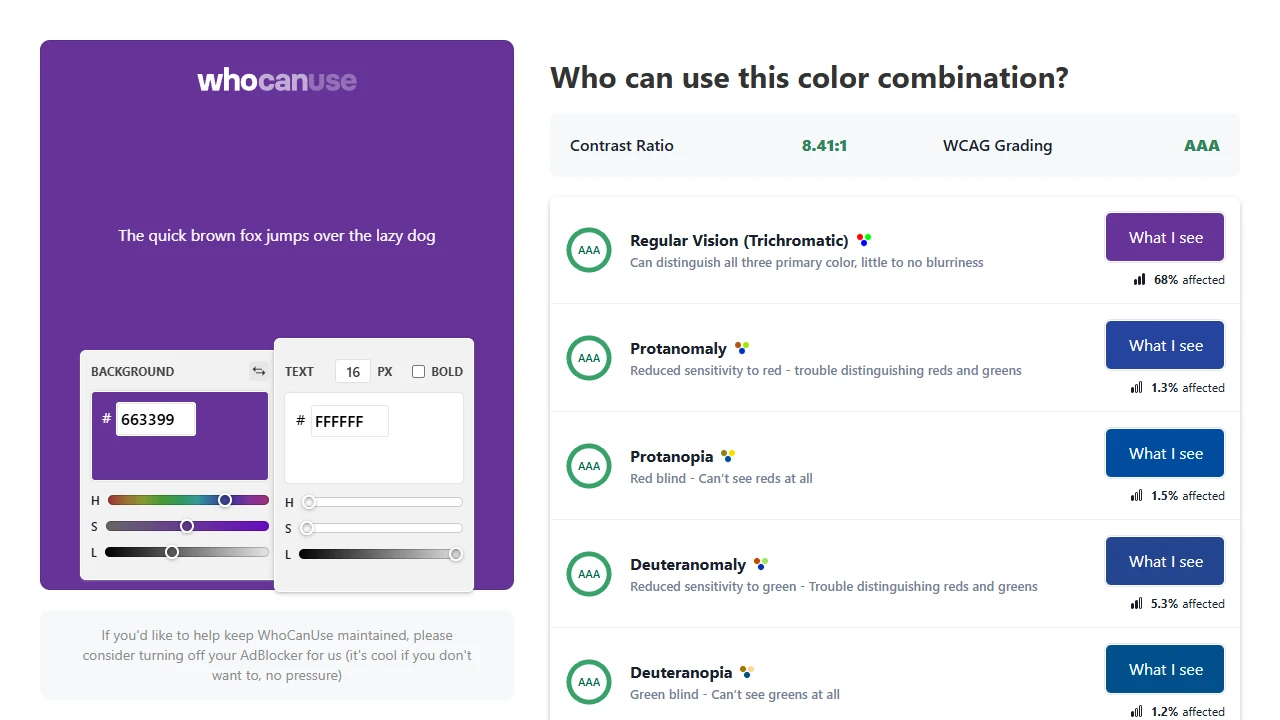This screenshot has width=1280, height=720.
Task: Click the bar chart icon near 68% affected
Action: (x=1141, y=280)
